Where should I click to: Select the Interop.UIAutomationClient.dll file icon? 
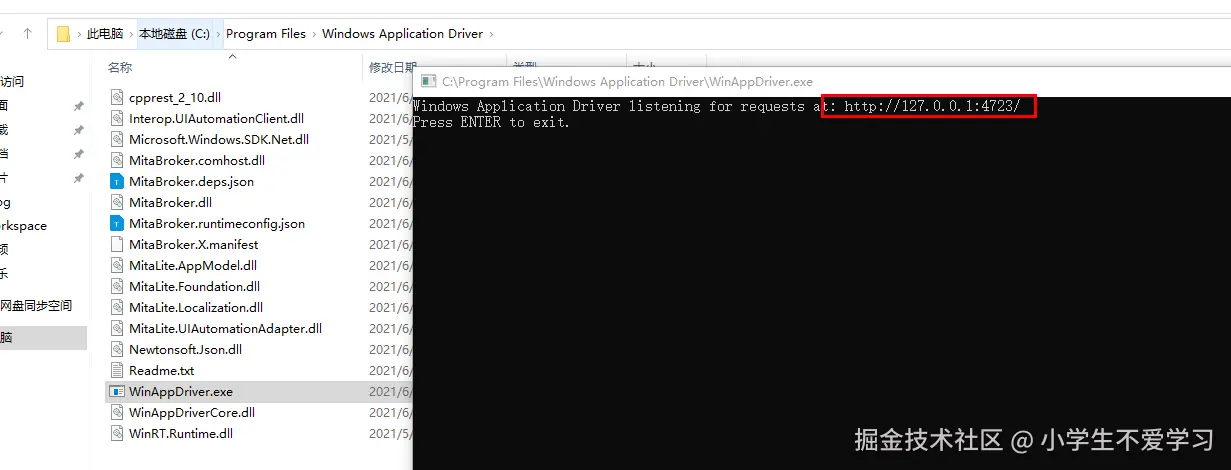point(117,118)
